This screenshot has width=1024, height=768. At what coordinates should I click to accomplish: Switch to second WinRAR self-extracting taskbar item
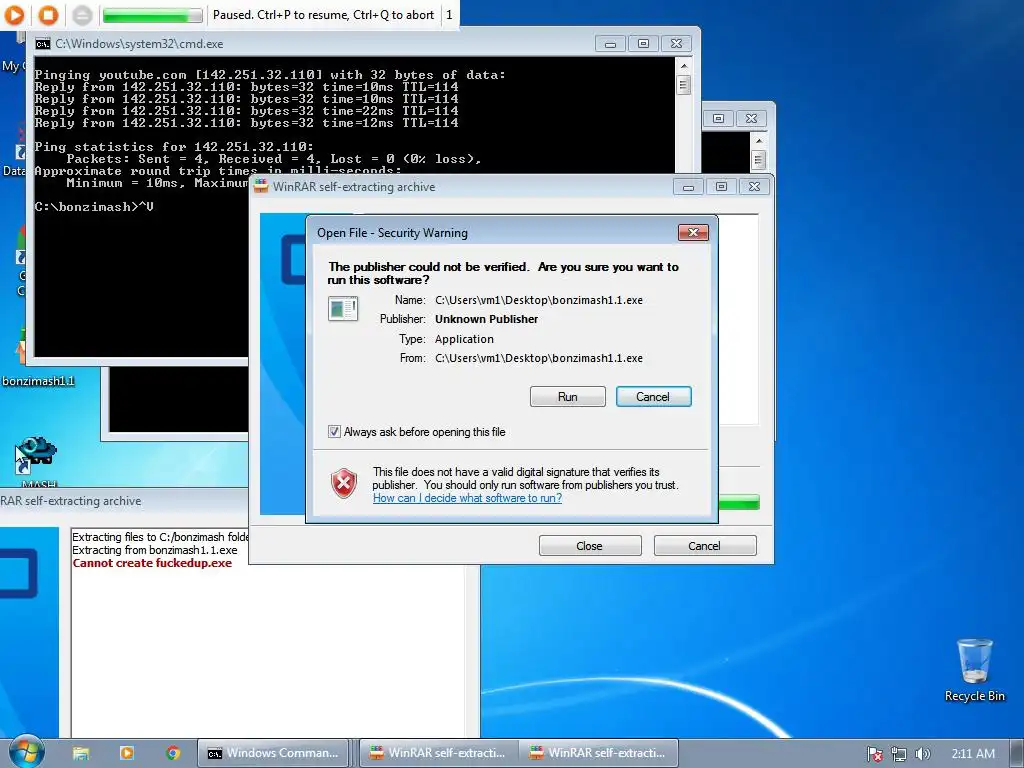600,753
